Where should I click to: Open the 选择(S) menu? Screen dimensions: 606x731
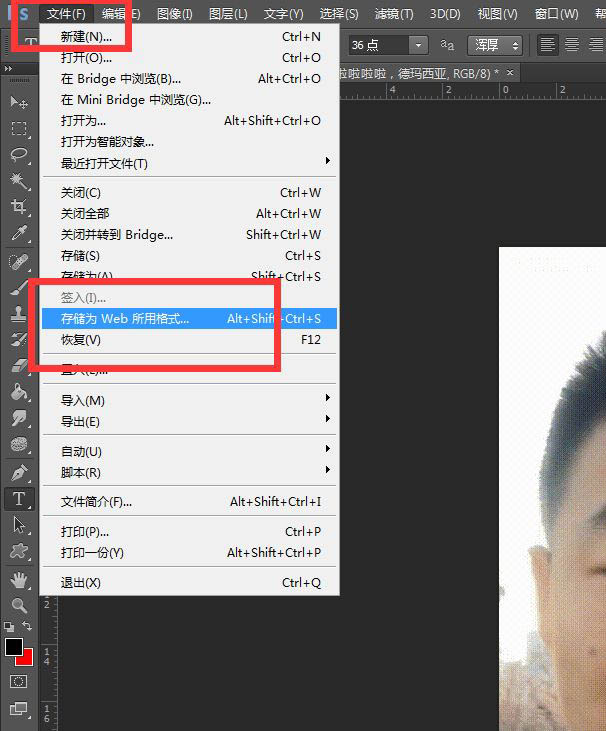[339, 14]
